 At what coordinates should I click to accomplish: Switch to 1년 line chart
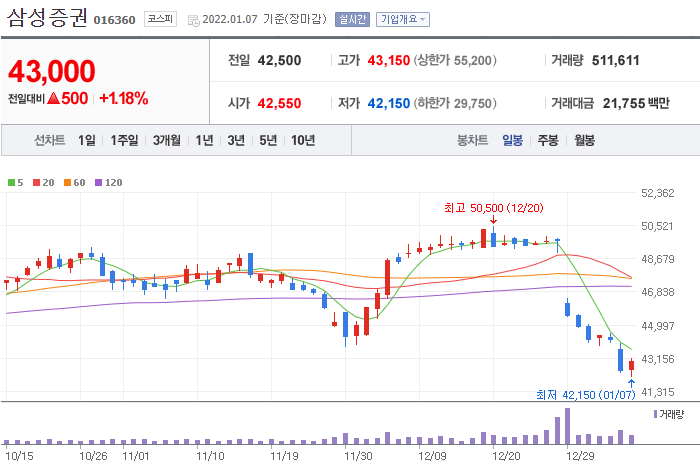[204, 140]
